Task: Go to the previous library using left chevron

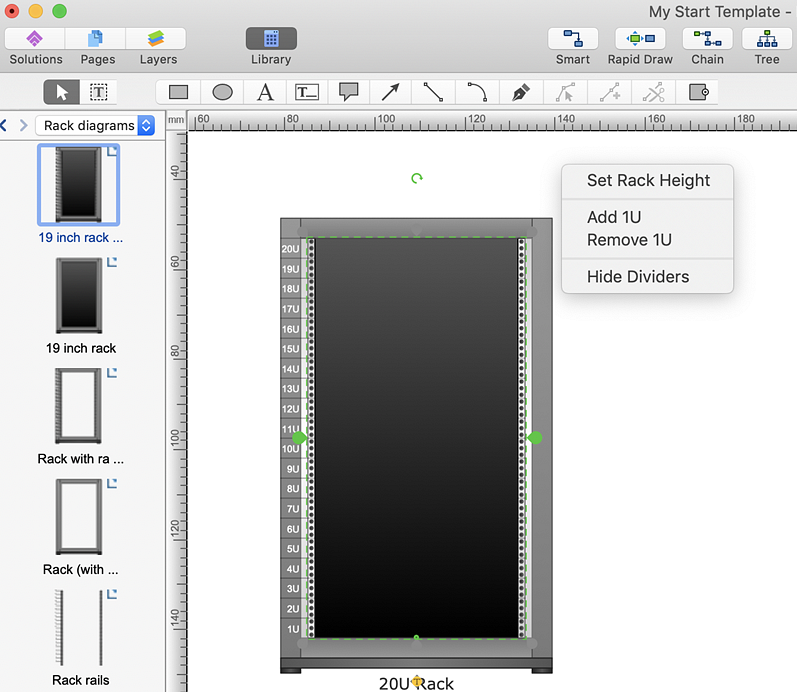Action: (x=5, y=126)
